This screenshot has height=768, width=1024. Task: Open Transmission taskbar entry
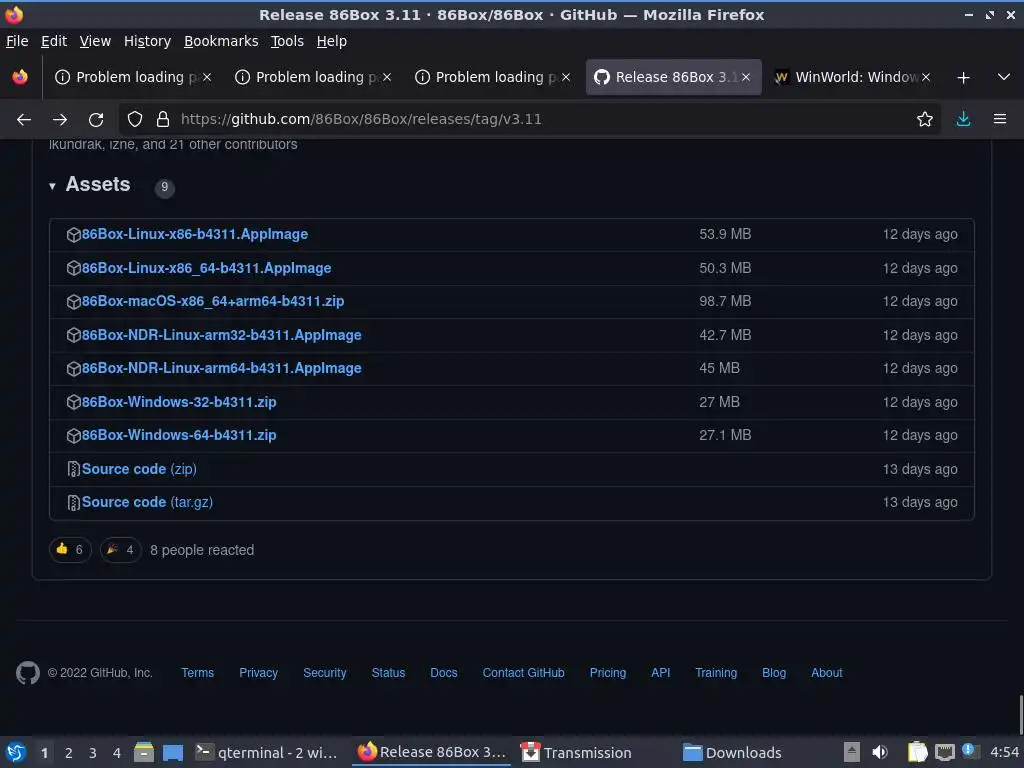pyautogui.click(x=577, y=753)
